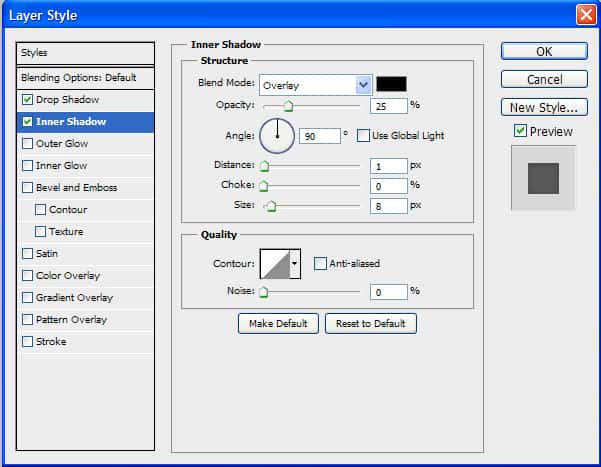Select Bevel and Emboss in styles list

(76, 188)
